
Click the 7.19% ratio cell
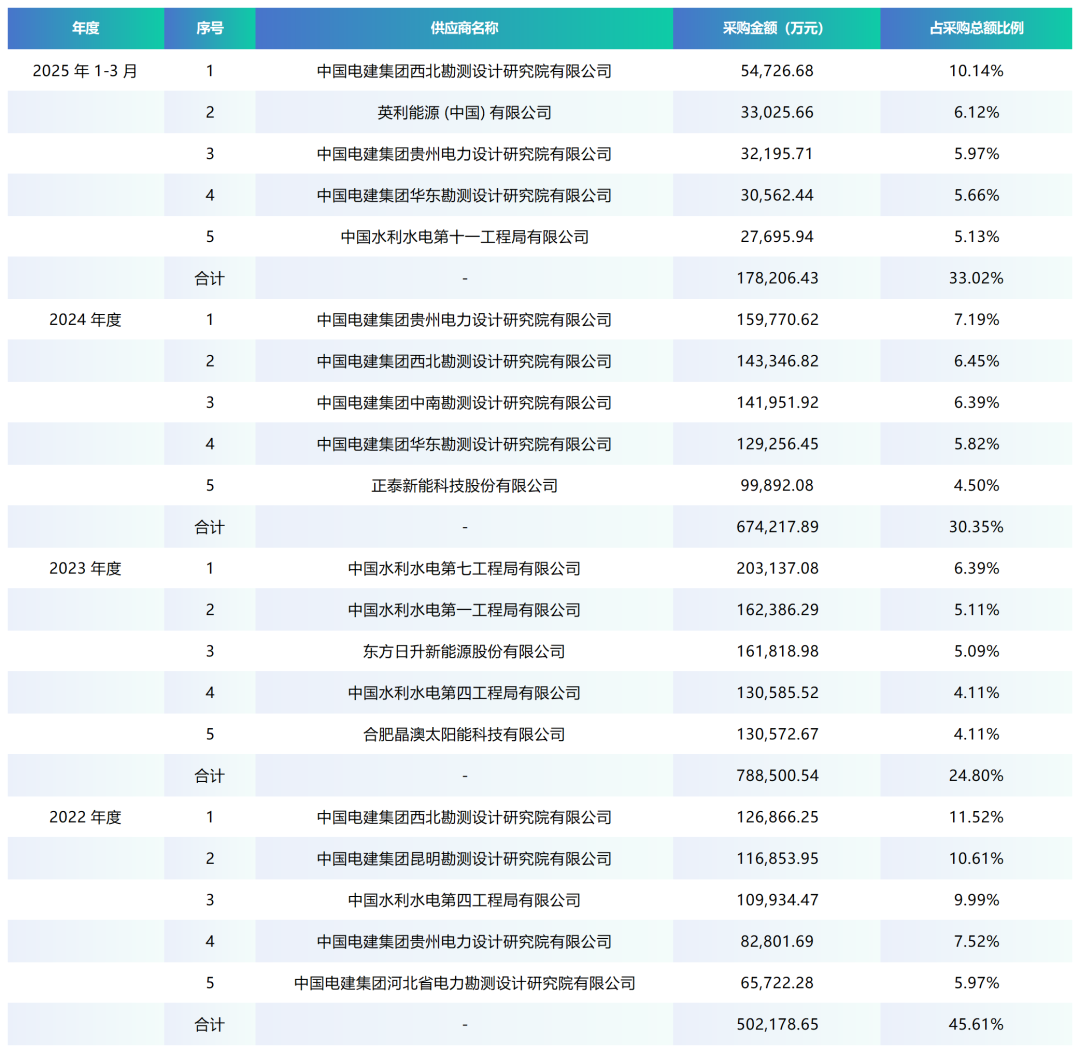976,320
